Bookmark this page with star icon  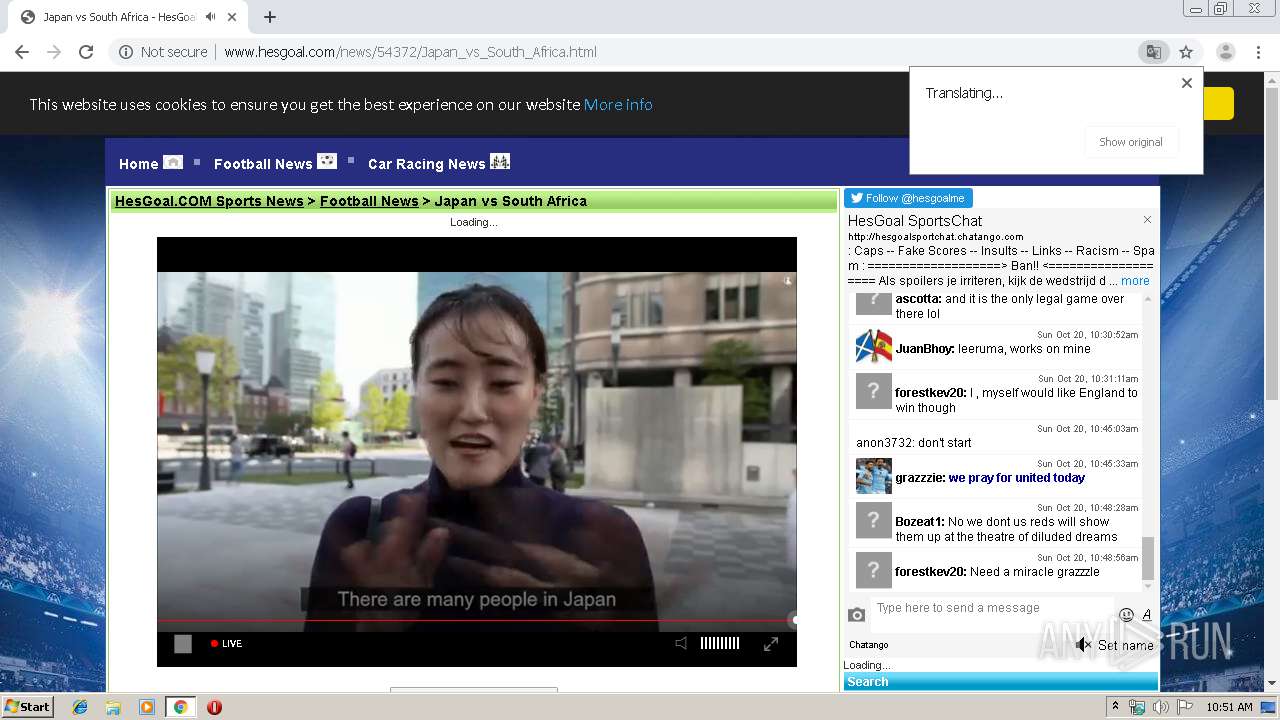click(x=1186, y=52)
